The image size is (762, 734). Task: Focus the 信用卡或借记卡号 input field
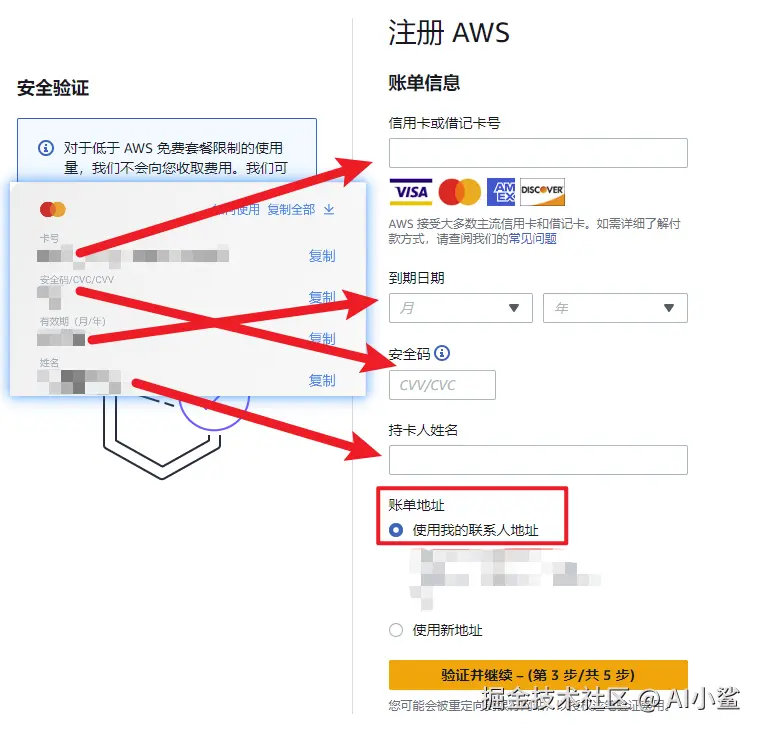[x=538, y=153]
